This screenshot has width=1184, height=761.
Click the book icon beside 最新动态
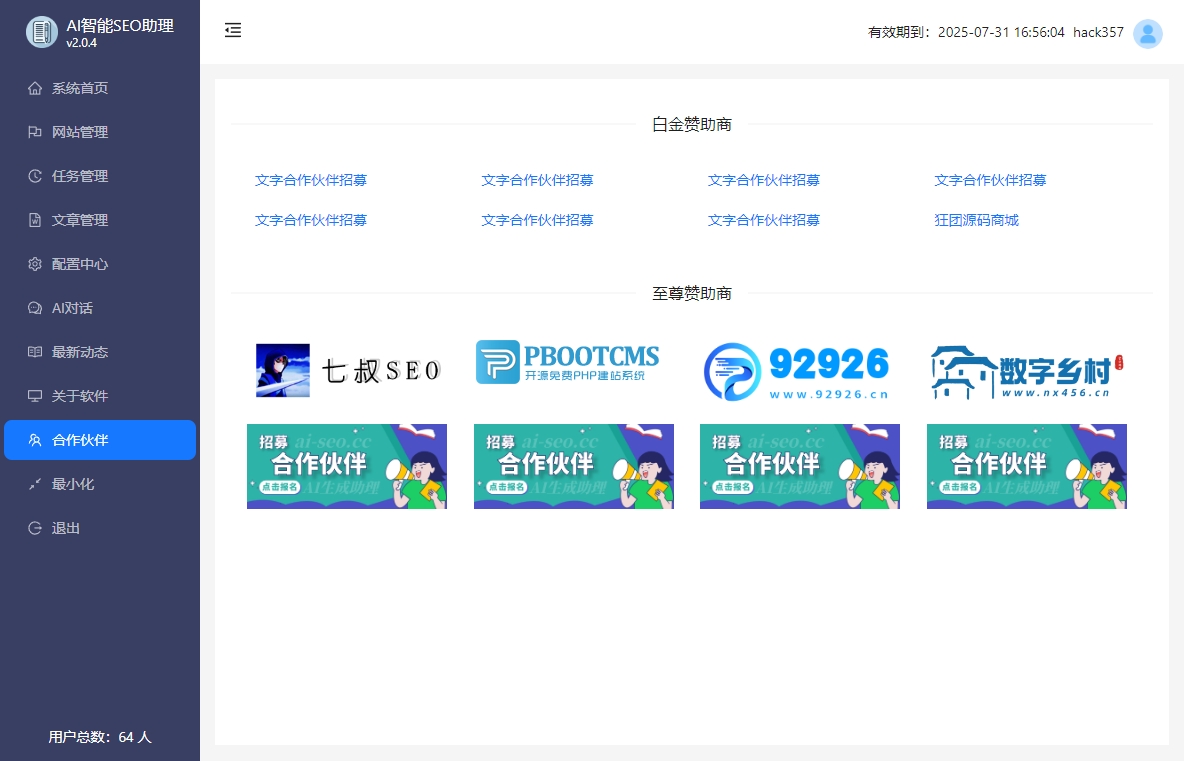35,352
